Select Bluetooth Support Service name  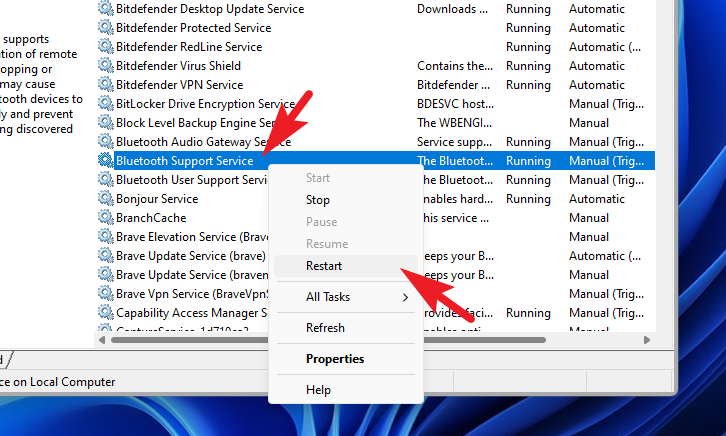point(185,161)
